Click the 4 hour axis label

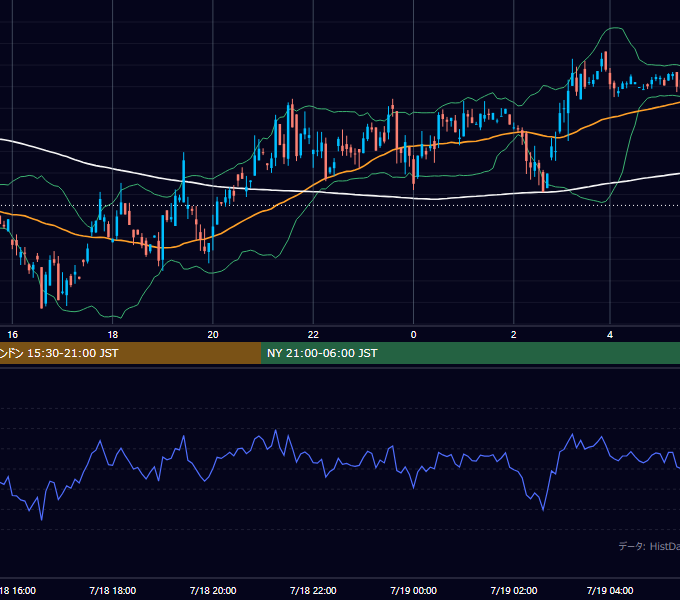click(610, 335)
